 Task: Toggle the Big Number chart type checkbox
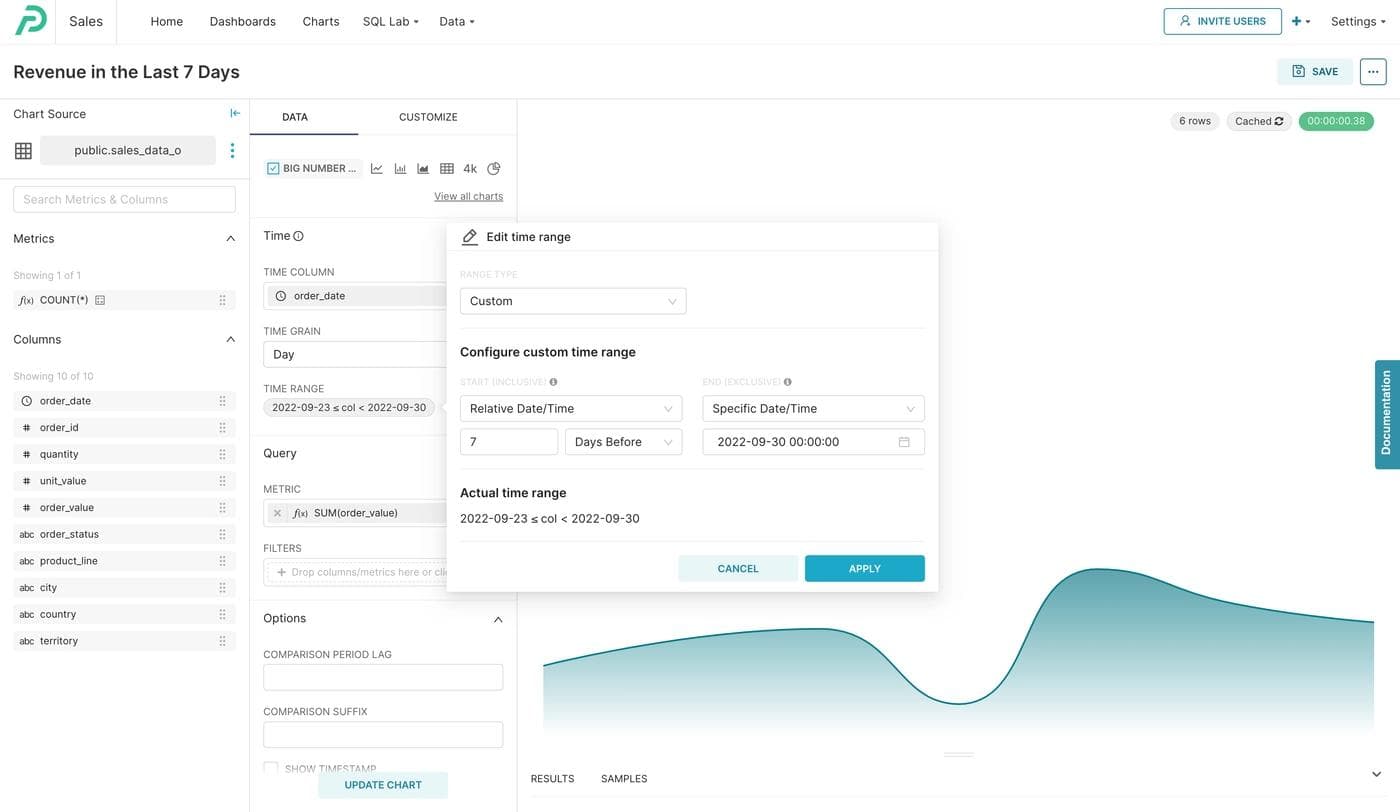[x=273, y=169]
